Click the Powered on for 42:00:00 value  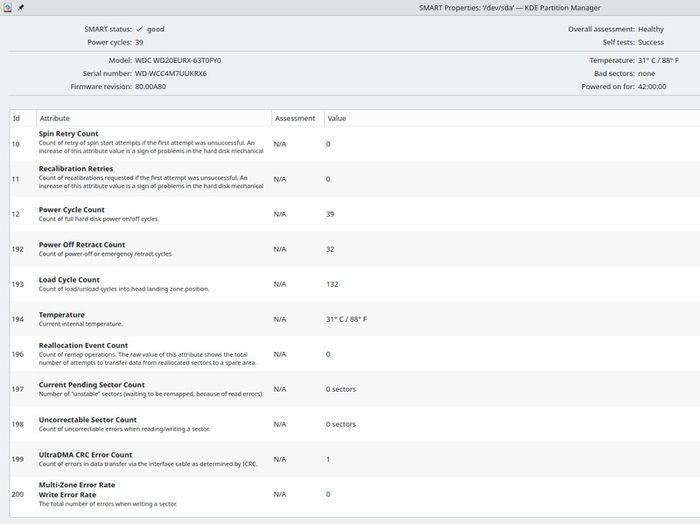(x=652, y=87)
